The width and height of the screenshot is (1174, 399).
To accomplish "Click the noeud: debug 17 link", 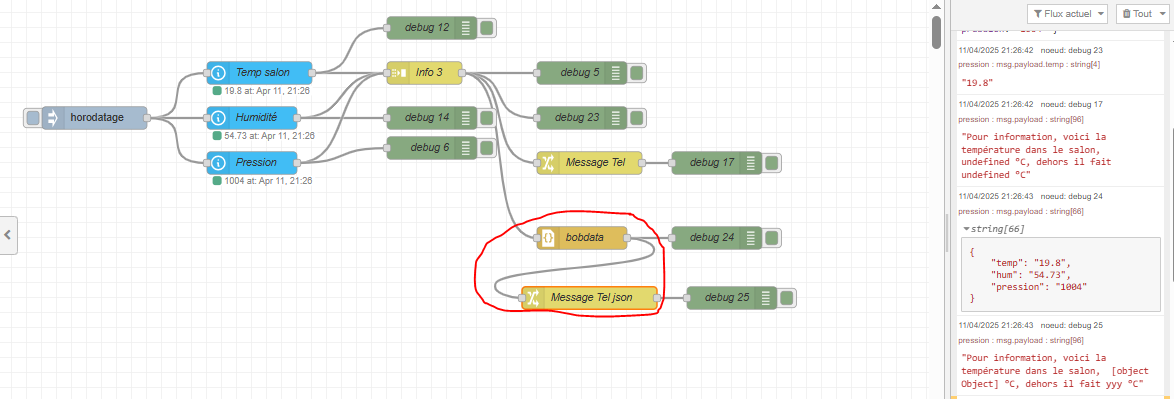I will coord(1071,104).
